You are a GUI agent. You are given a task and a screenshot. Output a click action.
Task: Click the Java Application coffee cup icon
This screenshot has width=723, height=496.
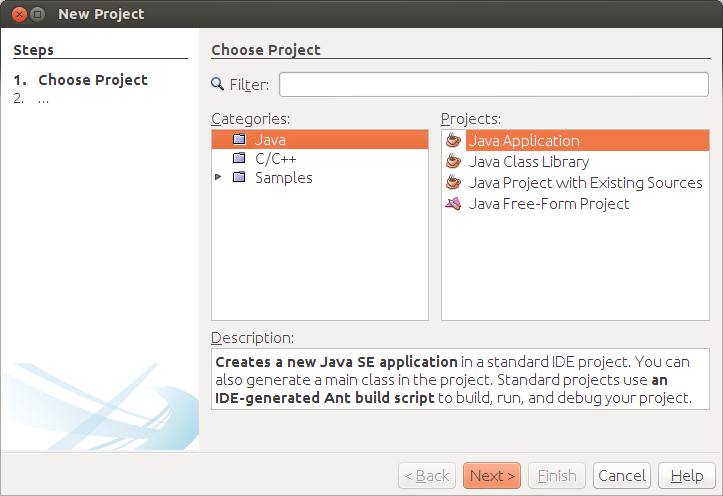click(x=454, y=141)
